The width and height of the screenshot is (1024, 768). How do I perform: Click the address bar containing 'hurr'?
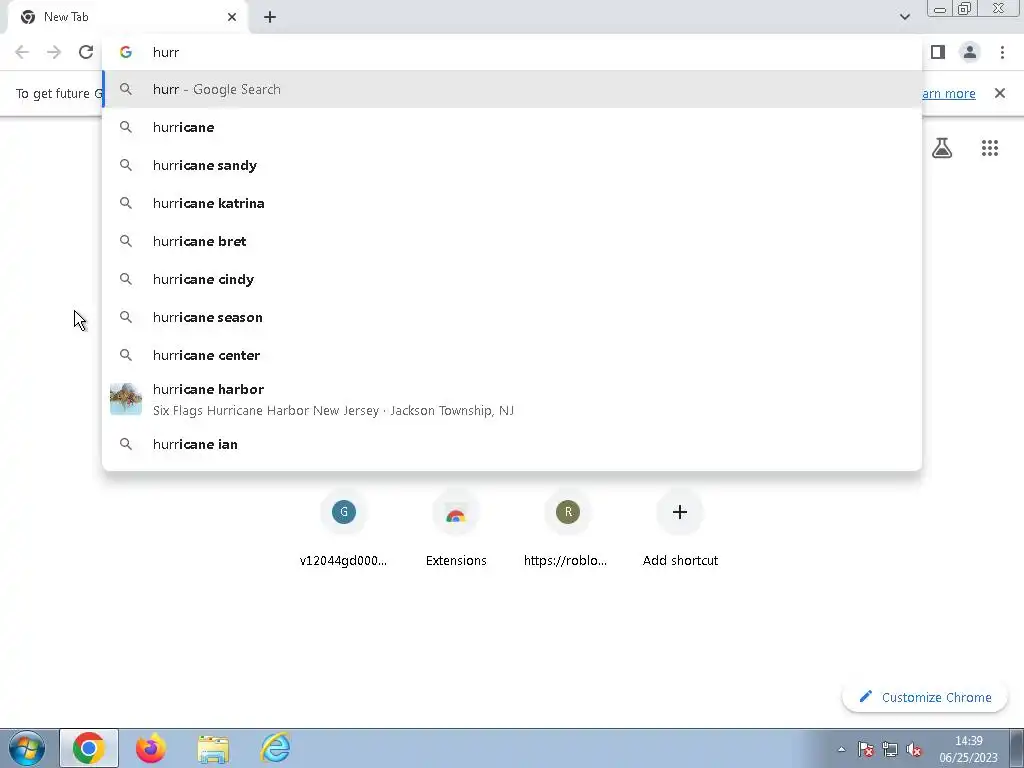[512, 52]
